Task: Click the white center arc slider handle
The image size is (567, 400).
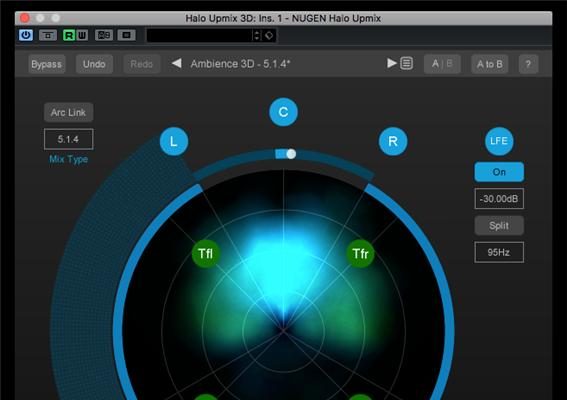Action: [291, 154]
